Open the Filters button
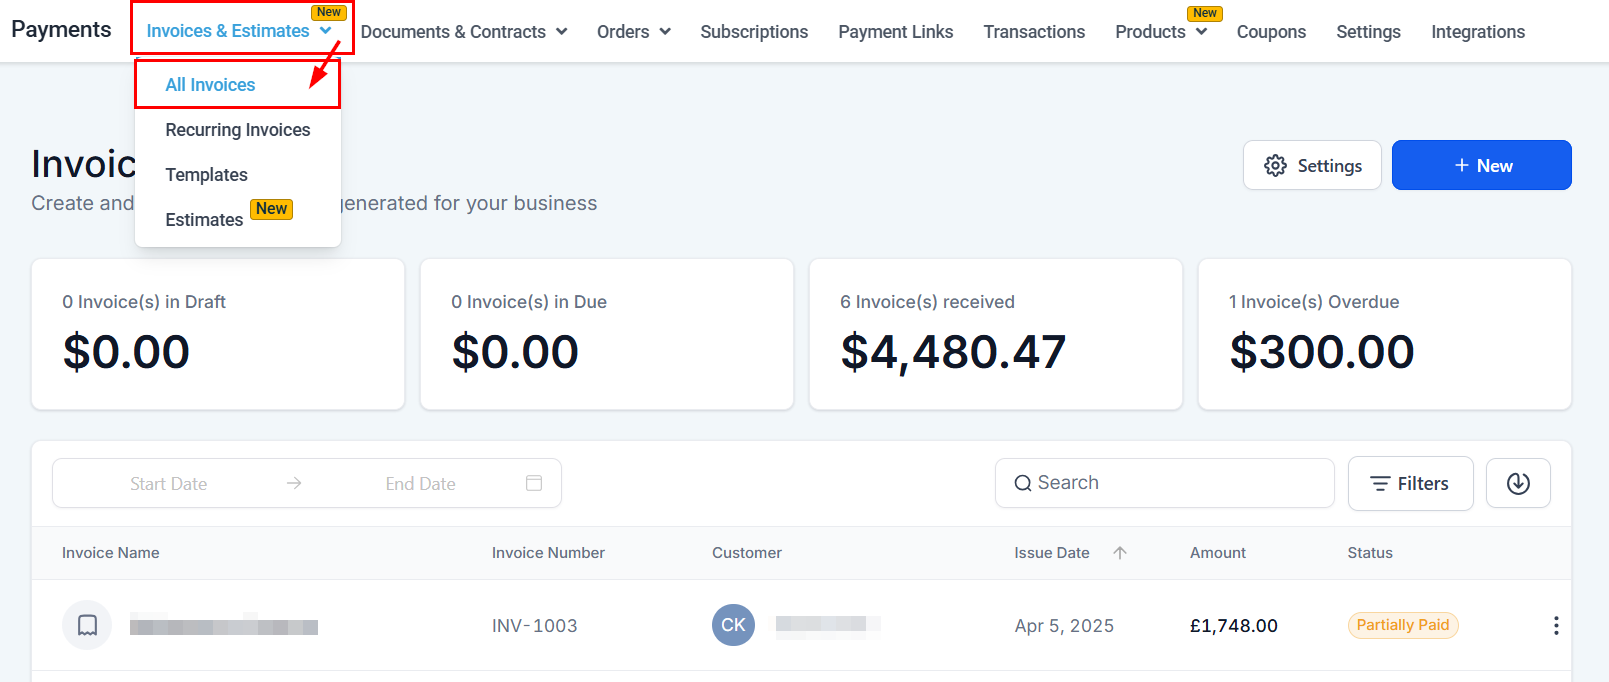1609x682 pixels. coord(1410,484)
